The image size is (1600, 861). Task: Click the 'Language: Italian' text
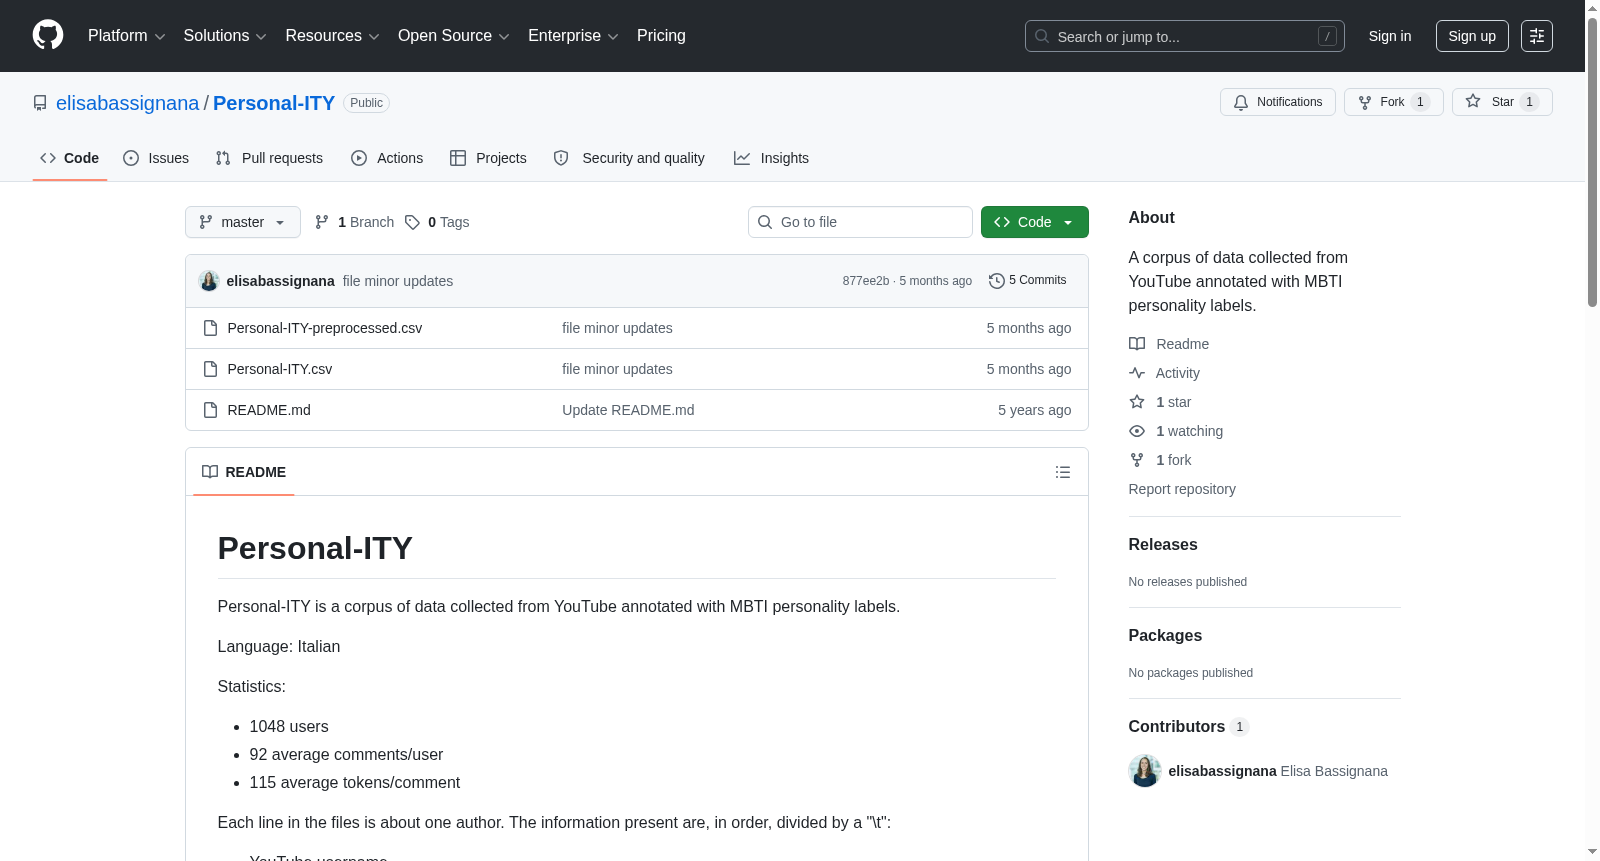pos(279,647)
